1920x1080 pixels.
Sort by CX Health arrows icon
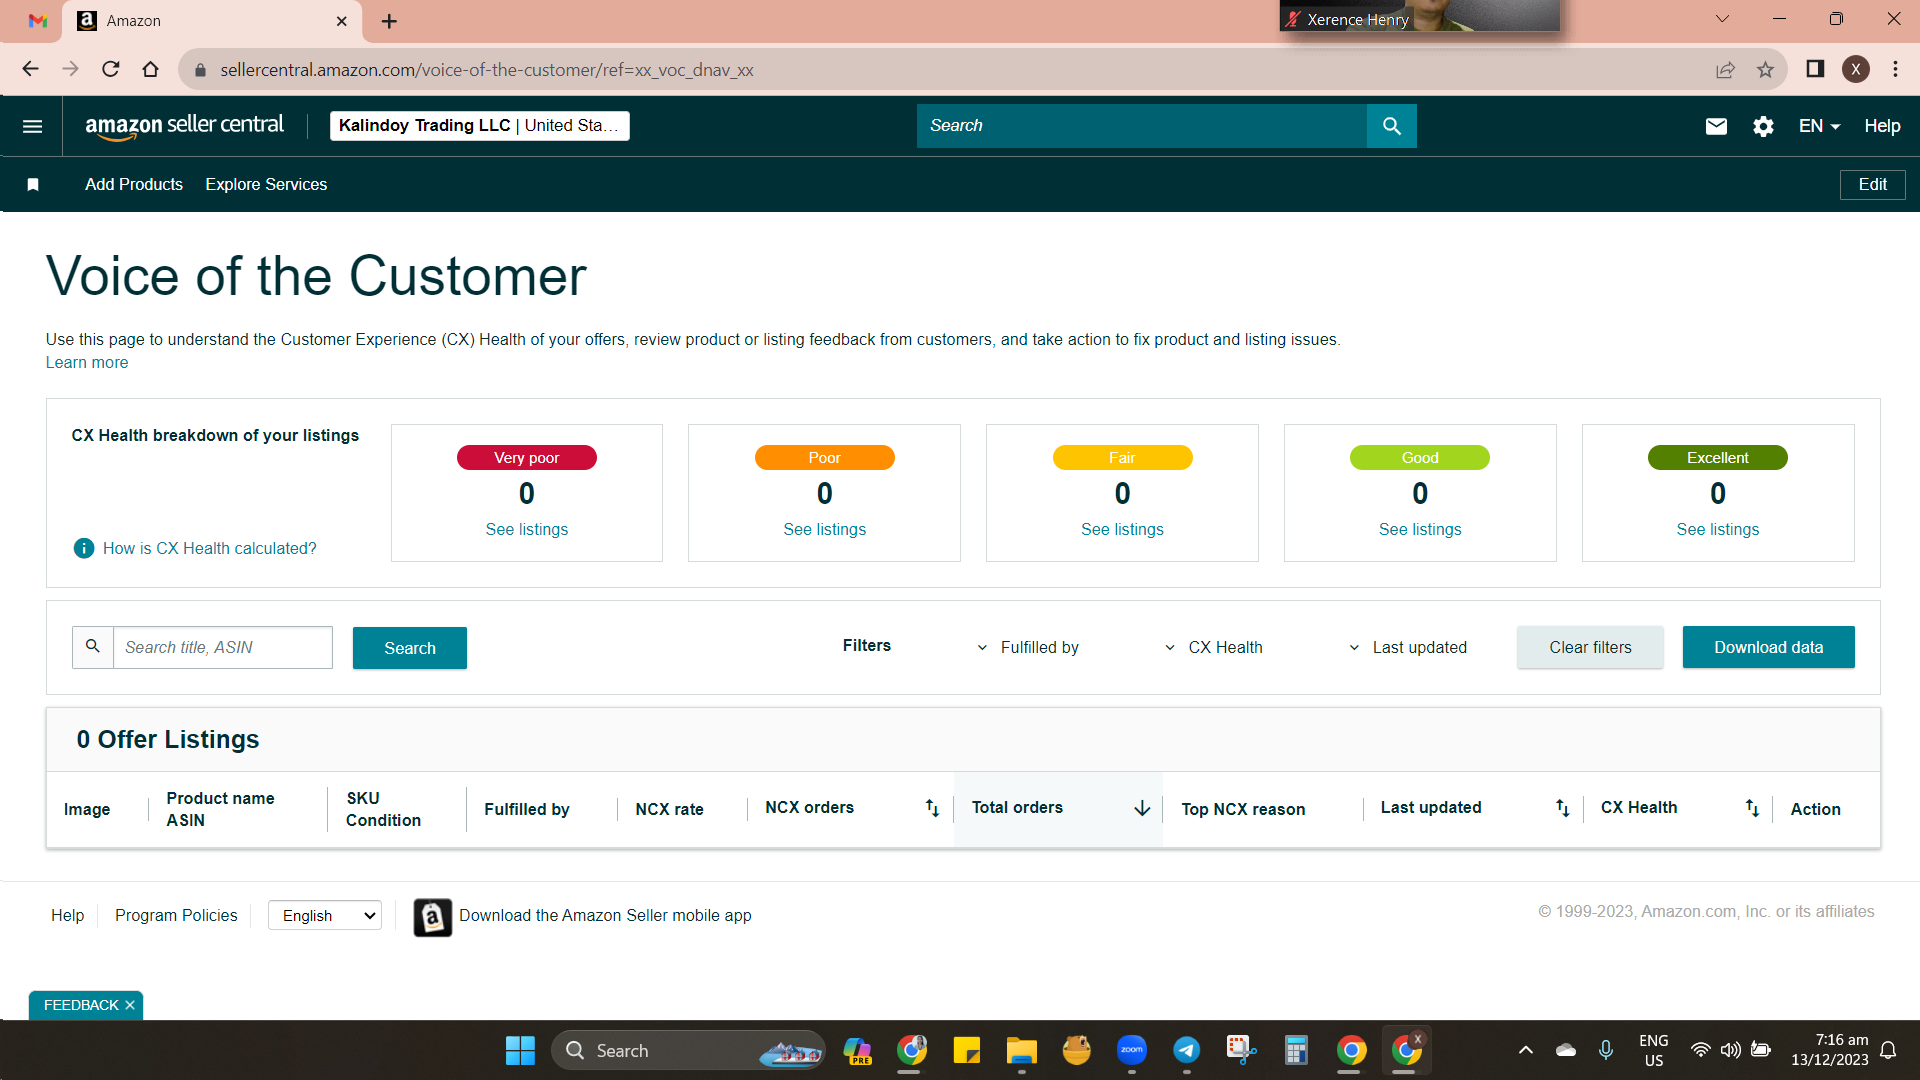tap(1752, 808)
